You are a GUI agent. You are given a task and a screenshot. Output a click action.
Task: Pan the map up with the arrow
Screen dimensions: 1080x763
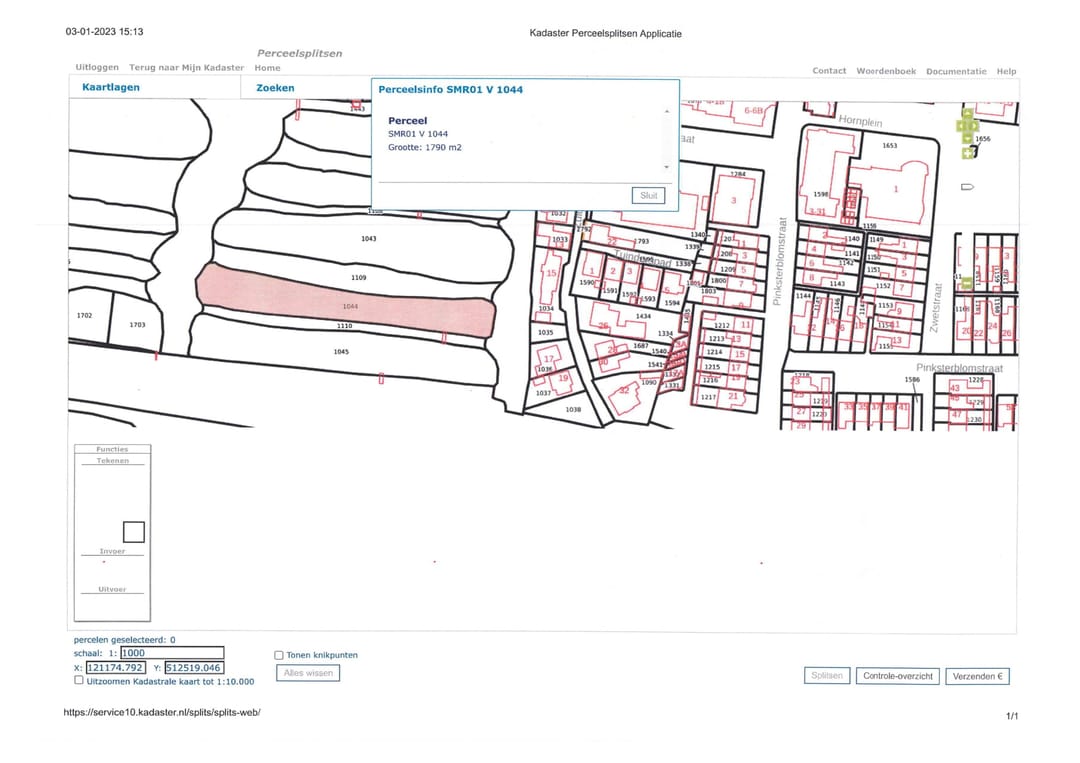tap(968, 113)
